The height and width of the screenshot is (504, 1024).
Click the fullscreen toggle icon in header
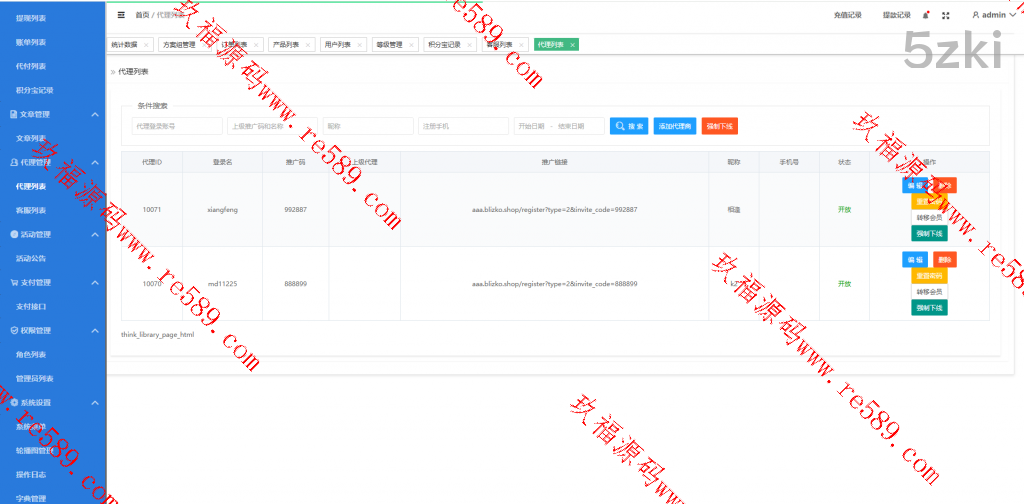945,15
